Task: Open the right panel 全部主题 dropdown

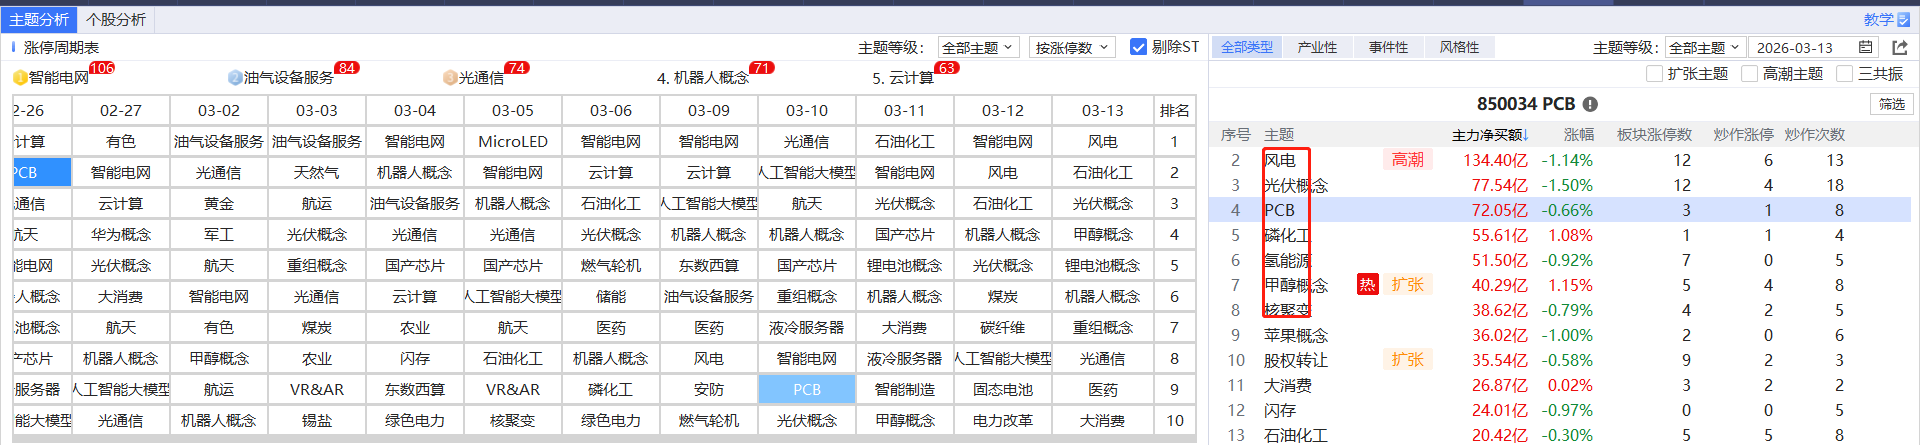Action: [1705, 47]
